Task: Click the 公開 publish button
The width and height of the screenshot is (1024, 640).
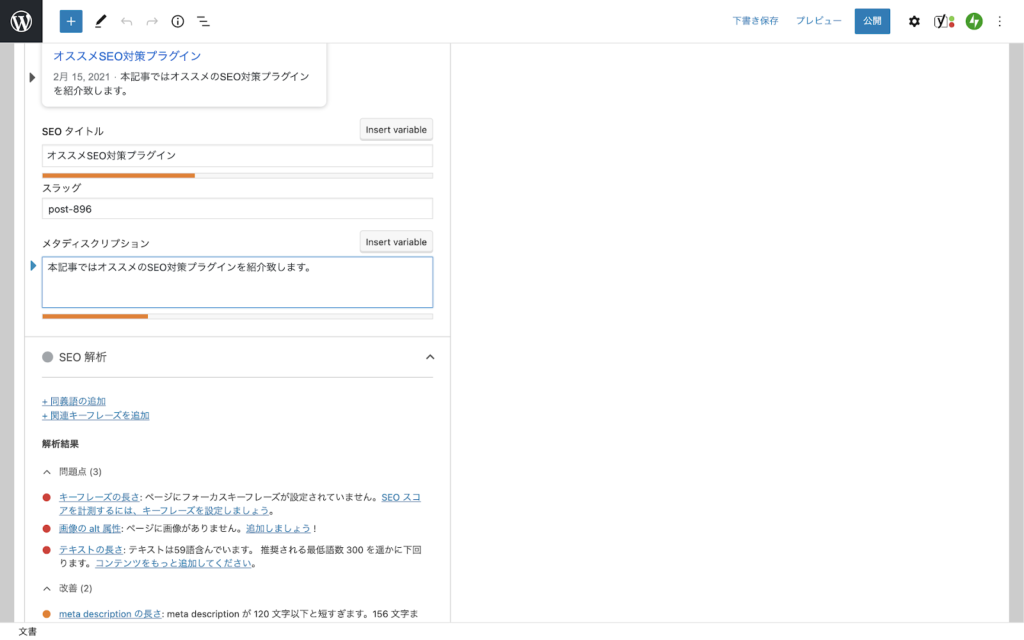Action: click(x=872, y=21)
